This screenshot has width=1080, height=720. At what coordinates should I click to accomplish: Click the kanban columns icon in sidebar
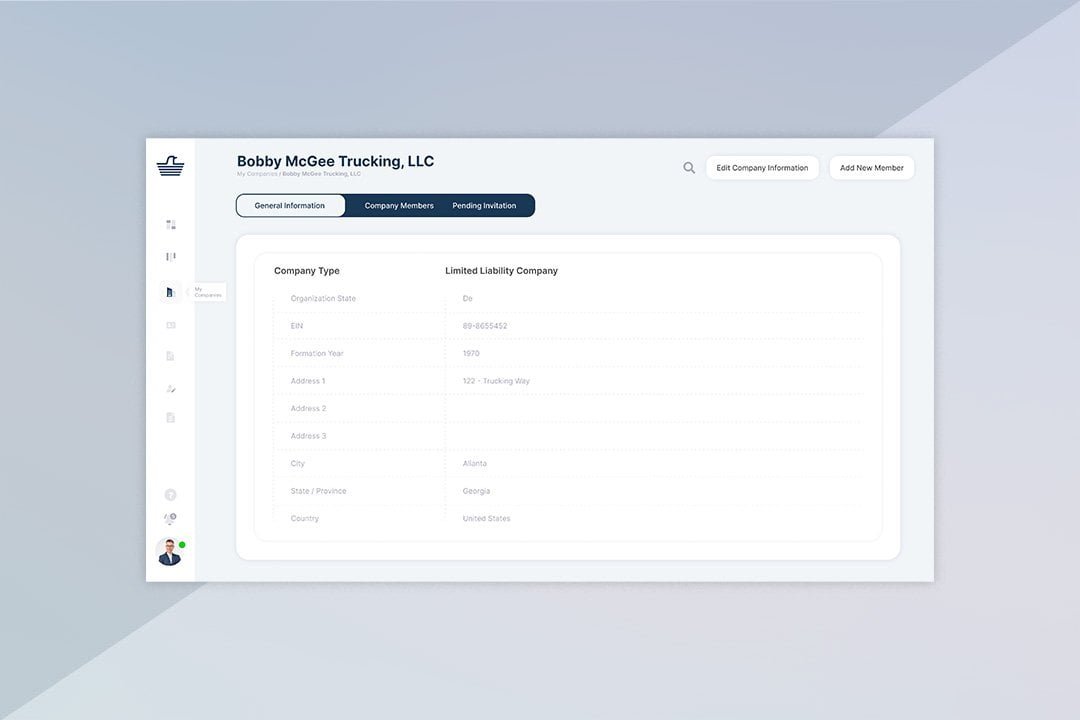coord(171,257)
